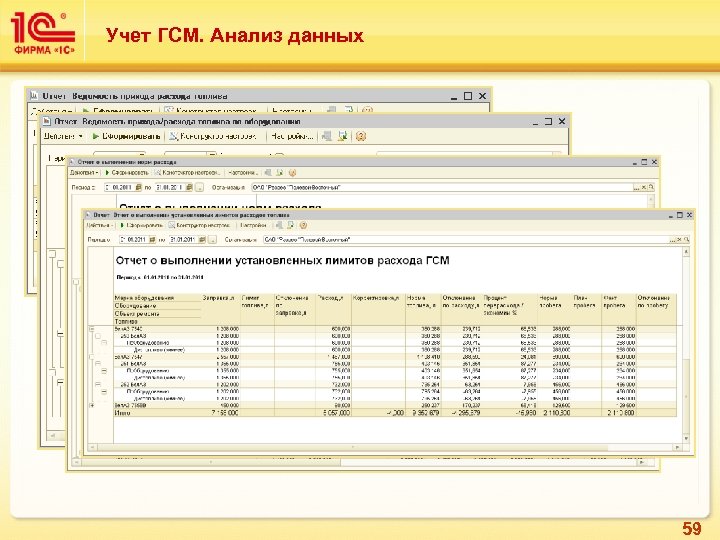Open help icon in norms report toolbar
The height and width of the screenshot is (540, 720).
pyautogui.click(x=292, y=173)
